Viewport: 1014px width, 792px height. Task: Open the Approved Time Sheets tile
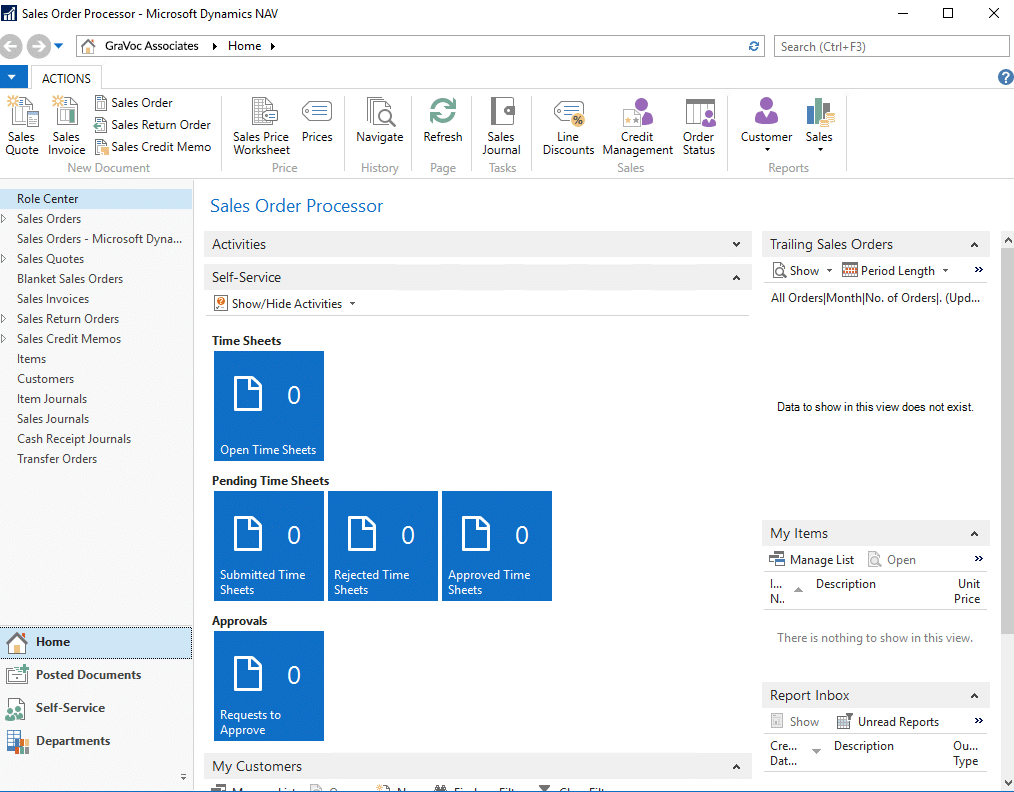click(x=497, y=546)
